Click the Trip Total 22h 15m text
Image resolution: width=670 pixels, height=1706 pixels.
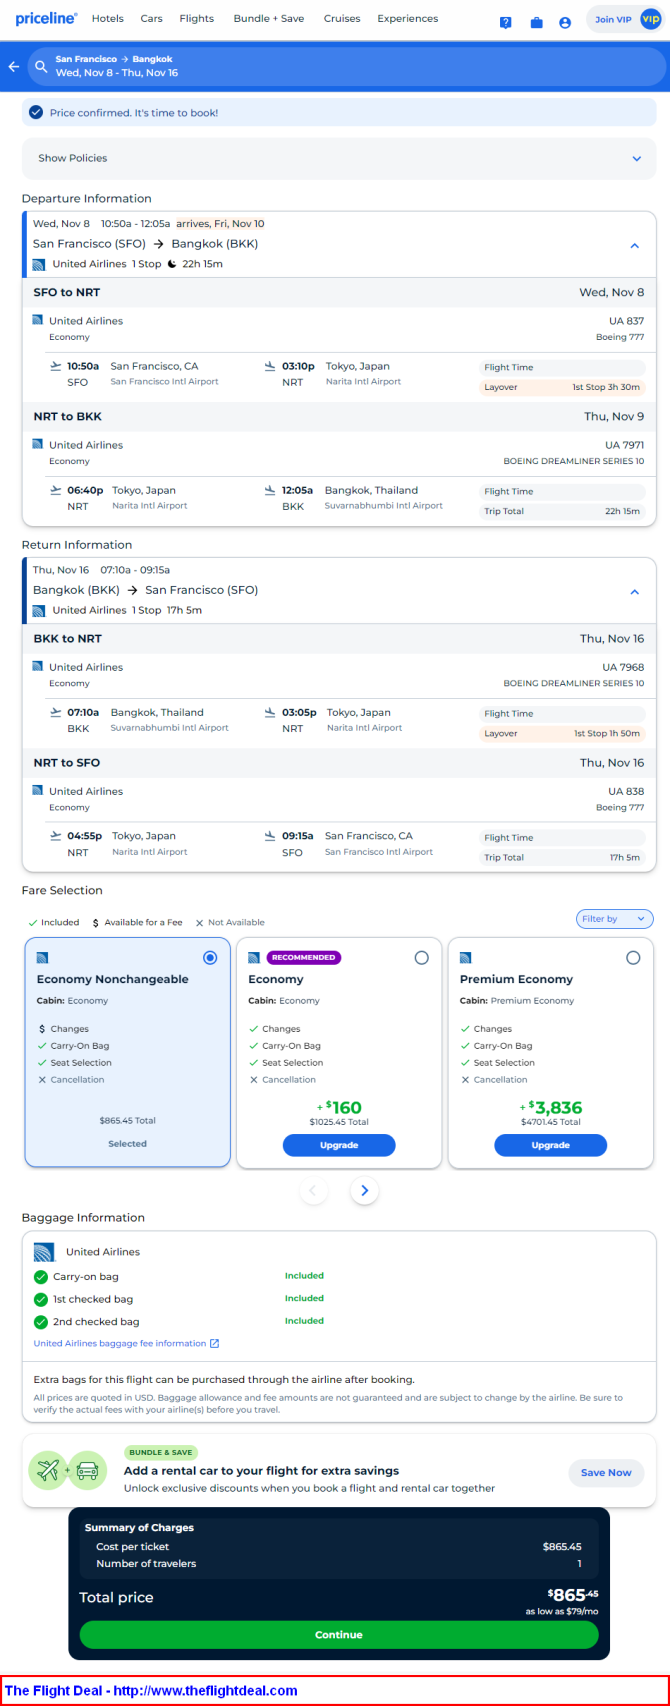coord(562,511)
